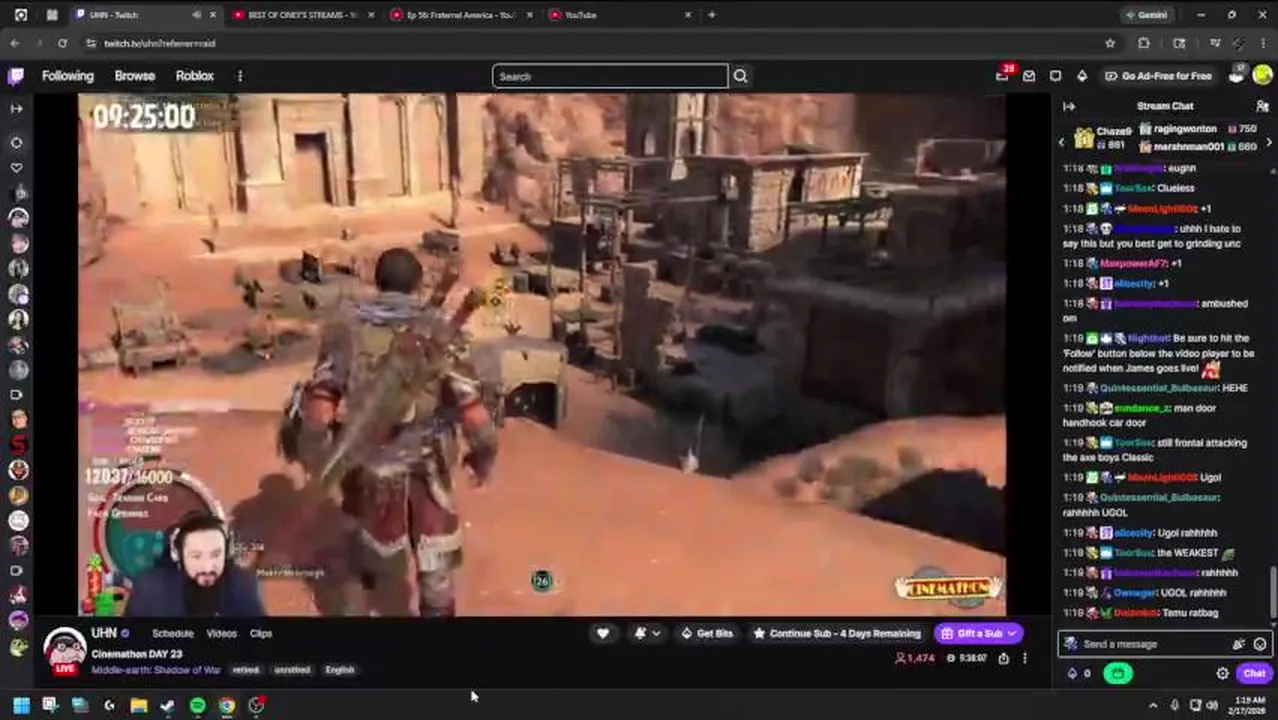Open the Videos tab of UHN
The height and width of the screenshot is (720, 1278).
point(221,633)
